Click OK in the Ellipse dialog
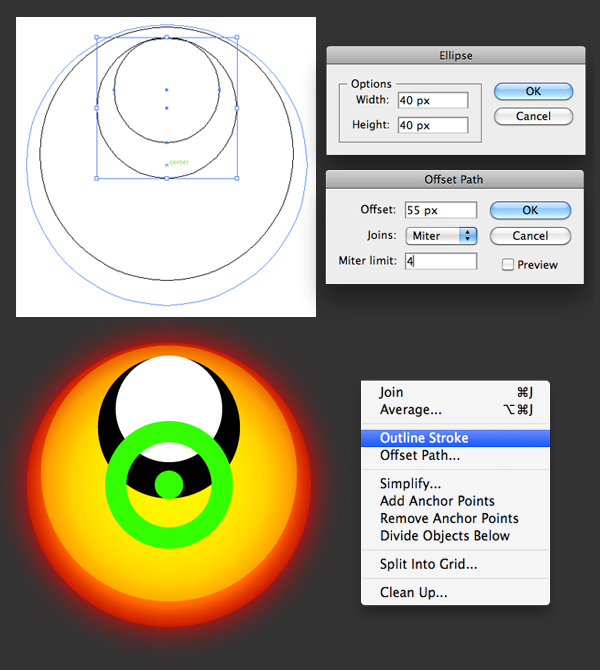This screenshot has height=670, width=600. 533,91
